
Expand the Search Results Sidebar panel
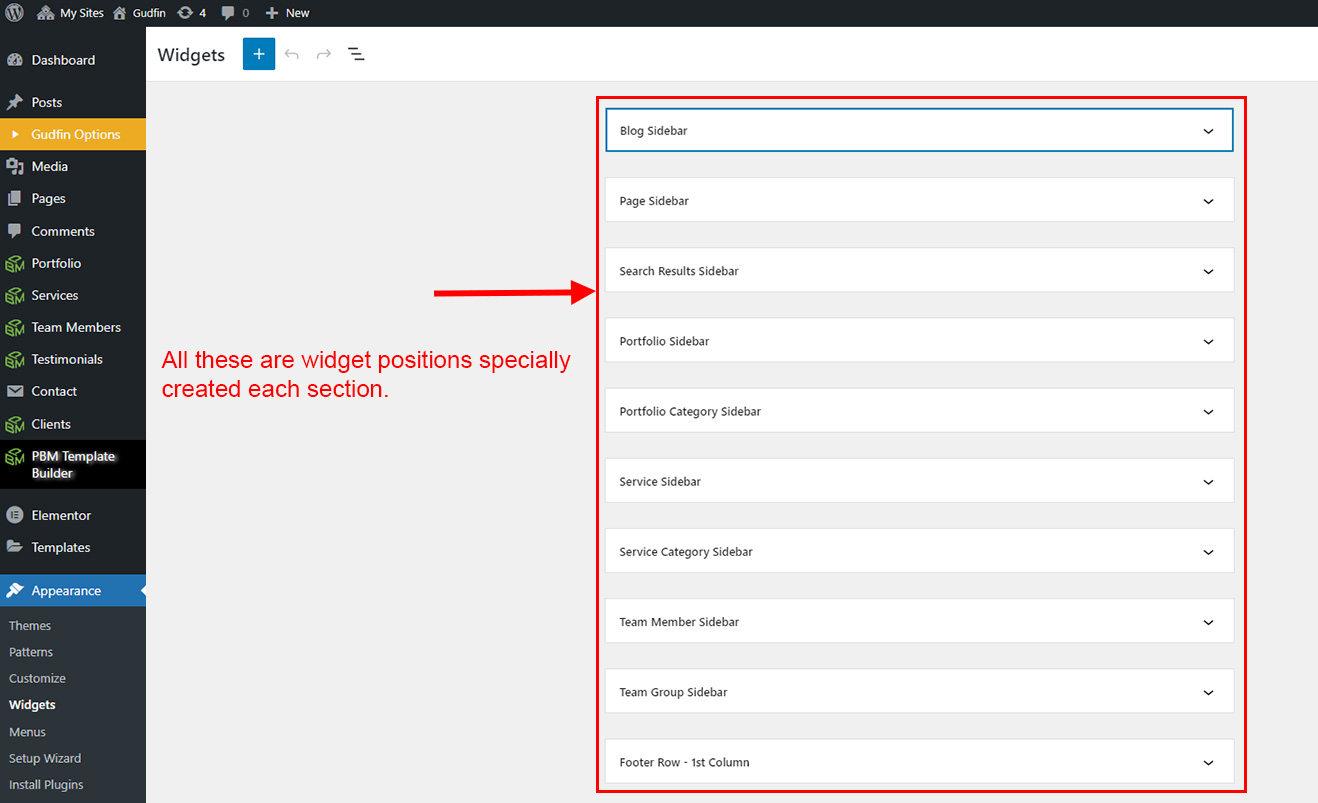1208,271
